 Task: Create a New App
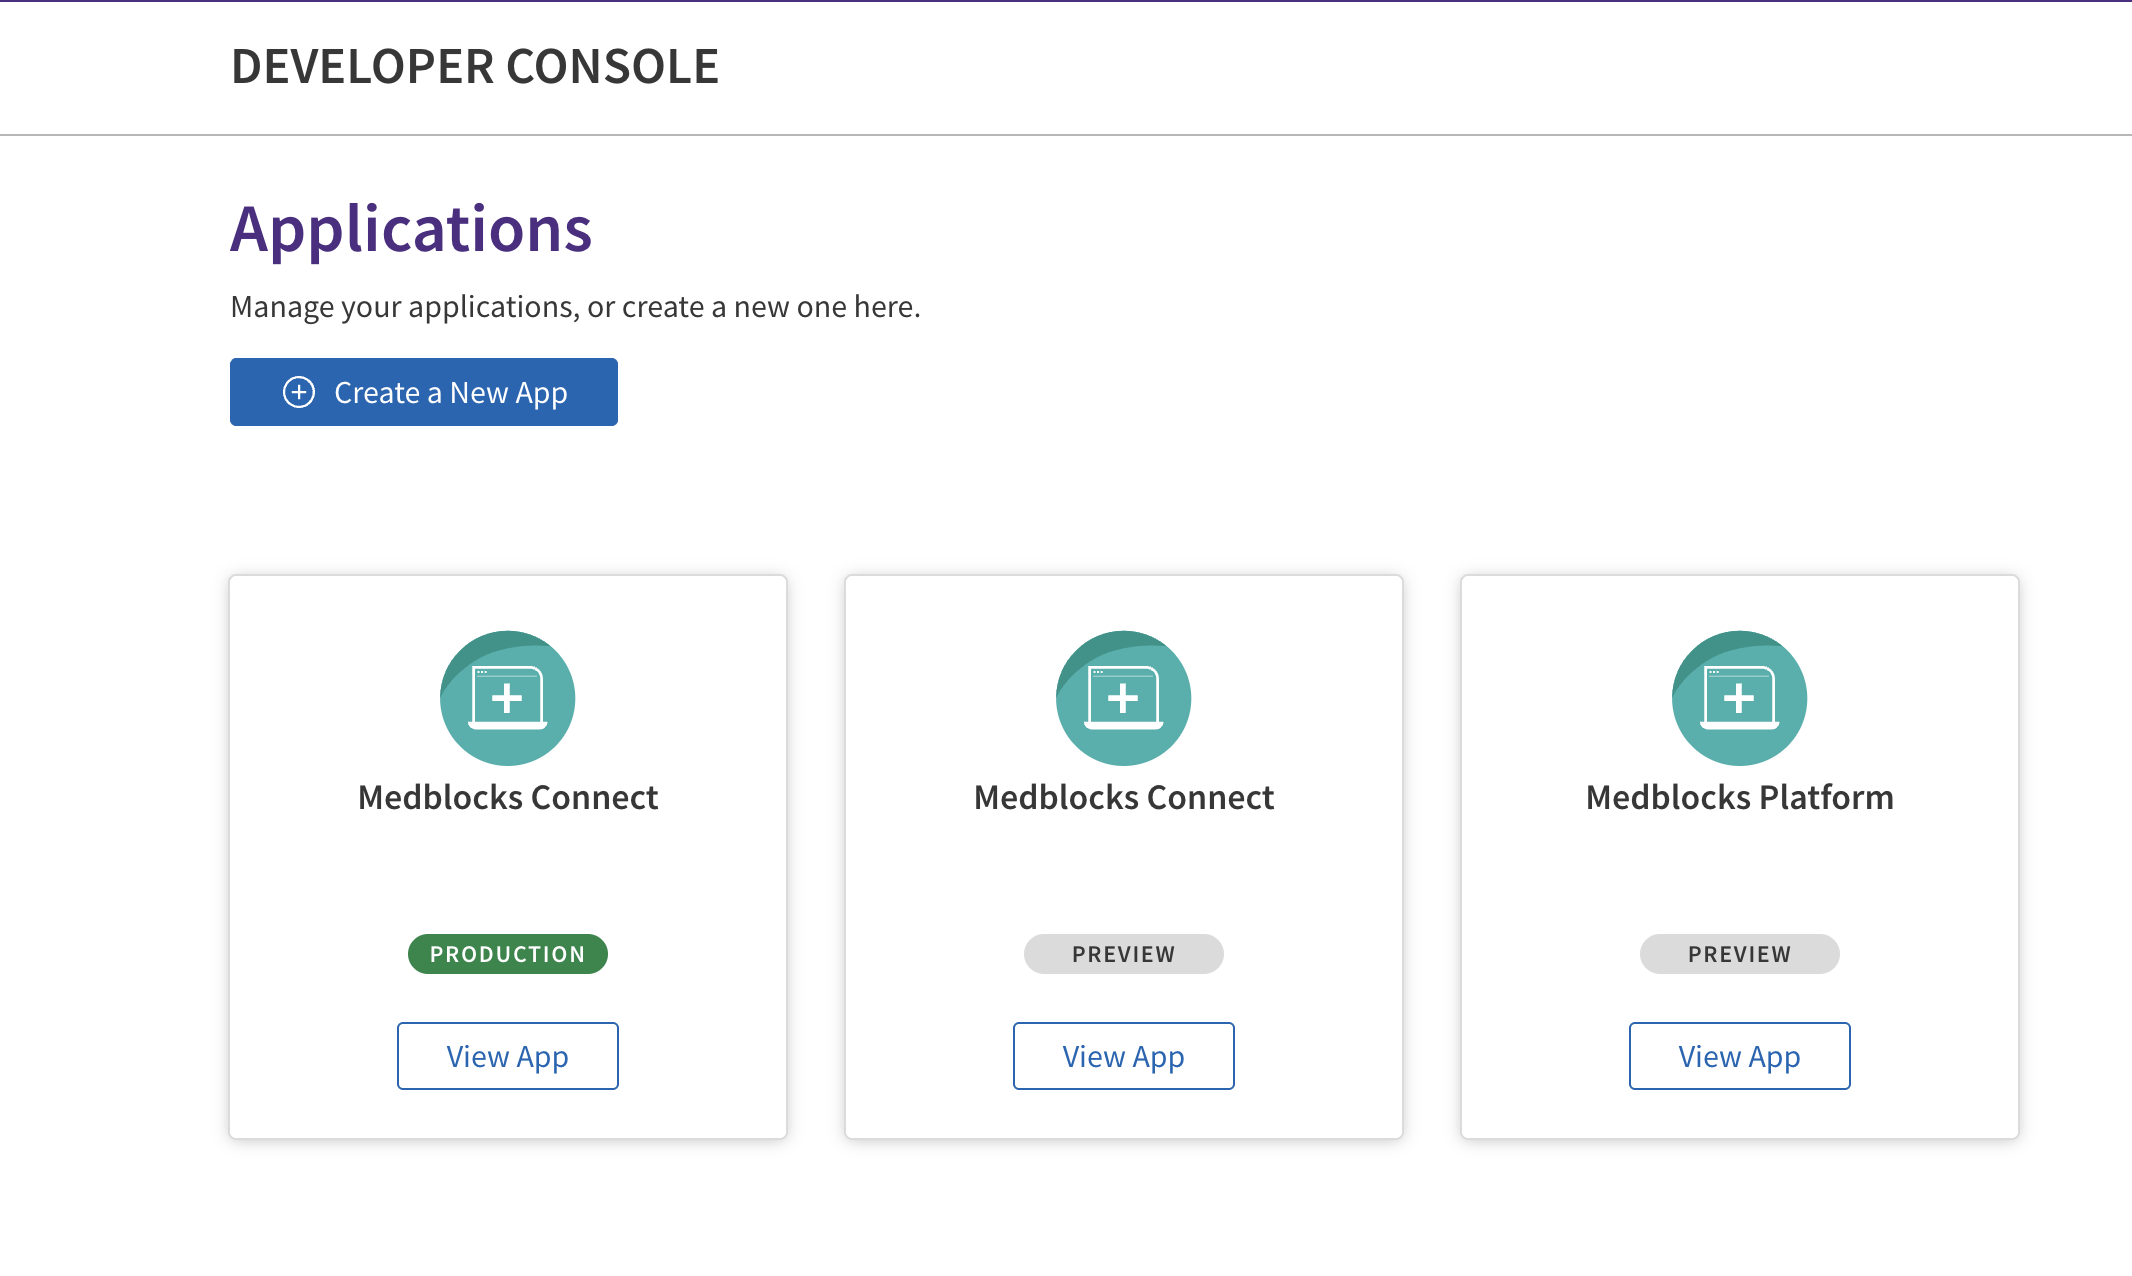click(424, 392)
